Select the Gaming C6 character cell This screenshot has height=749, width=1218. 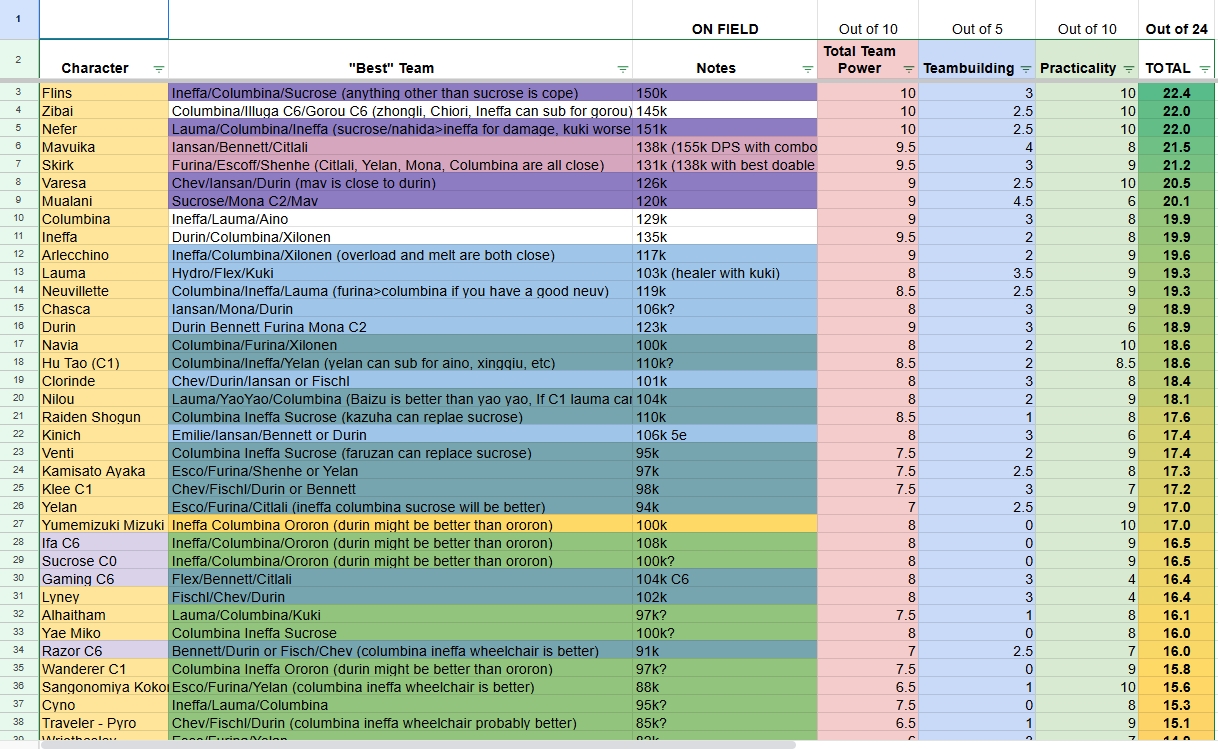tap(104, 579)
